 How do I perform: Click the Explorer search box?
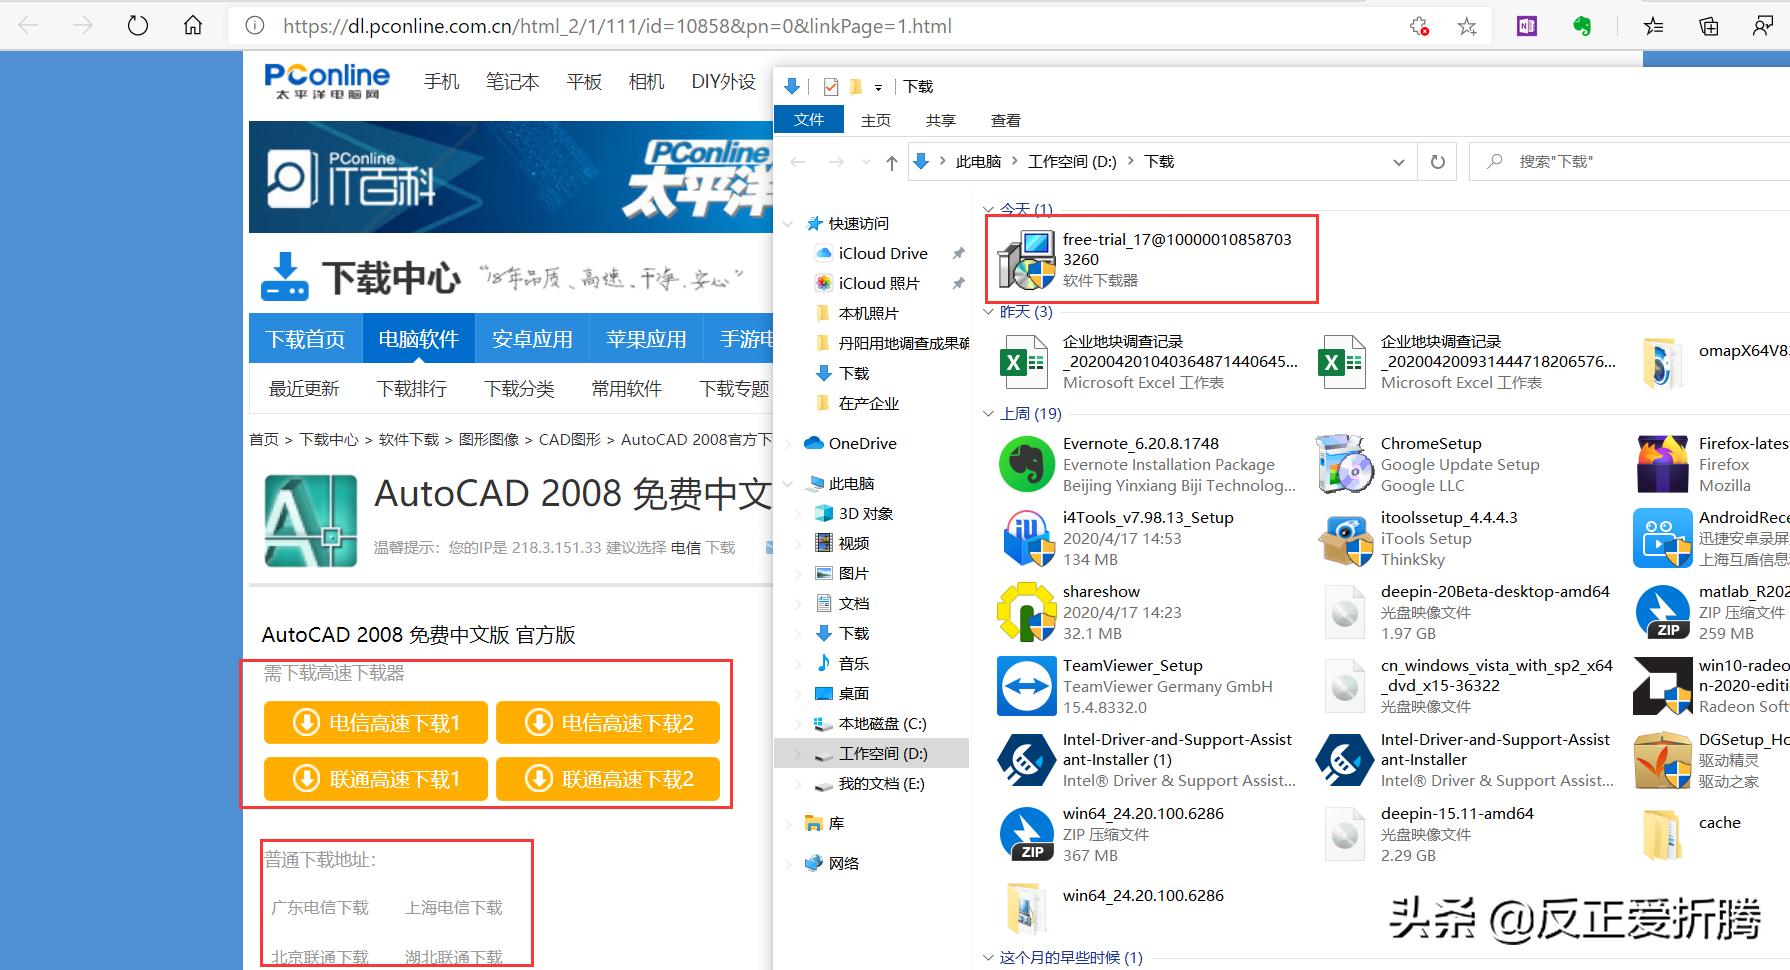[x=1630, y=162]
